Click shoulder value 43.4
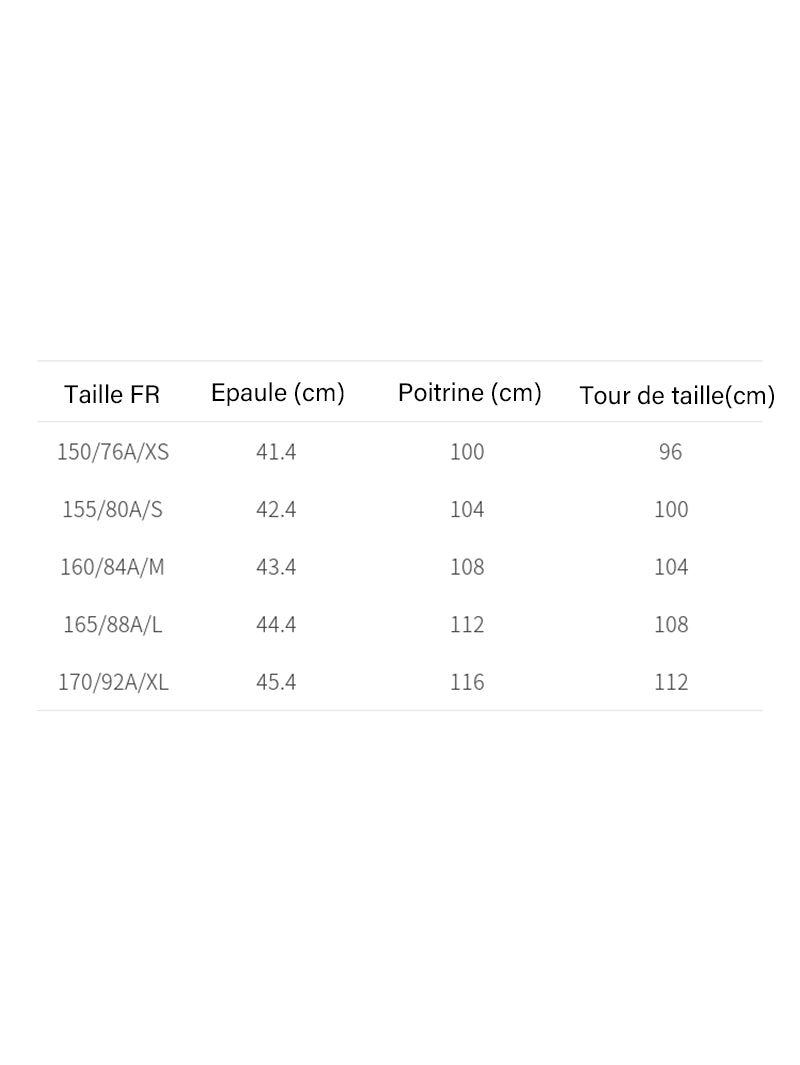This screenshot has height=1065, width=800. point(276,567)
